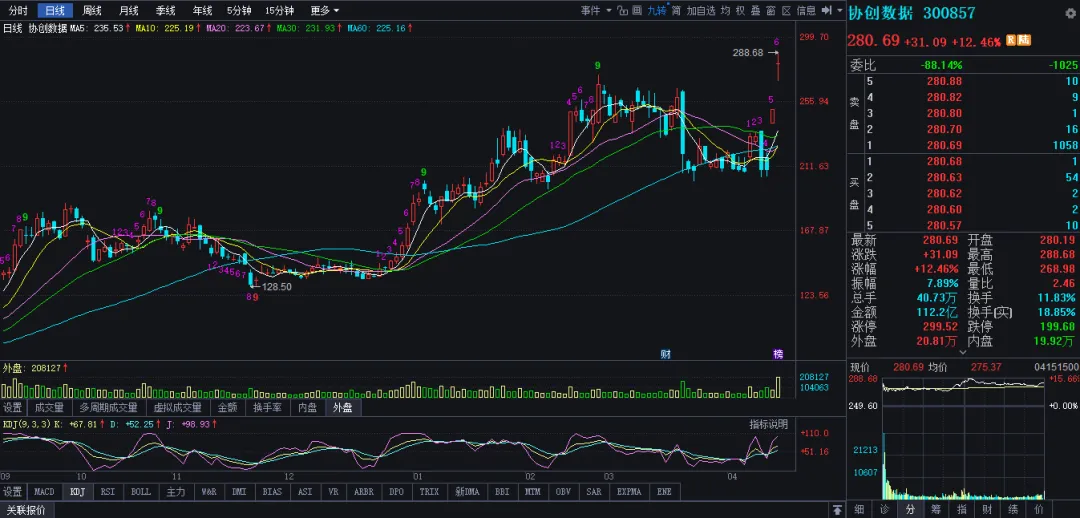Switch indicator to DMI
The width and height of the screenshot is (1080, 518).
click(x=239, y=492)
